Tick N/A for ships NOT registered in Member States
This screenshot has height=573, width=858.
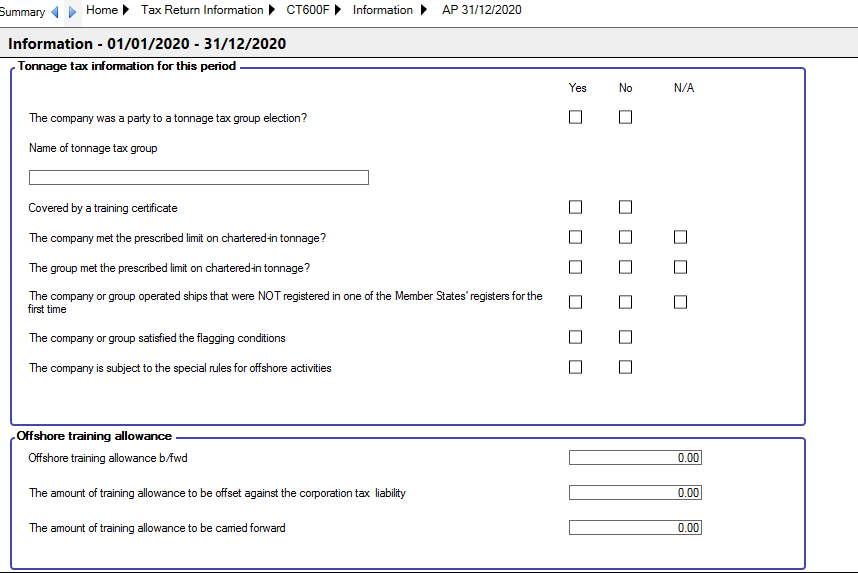[680, 302]
